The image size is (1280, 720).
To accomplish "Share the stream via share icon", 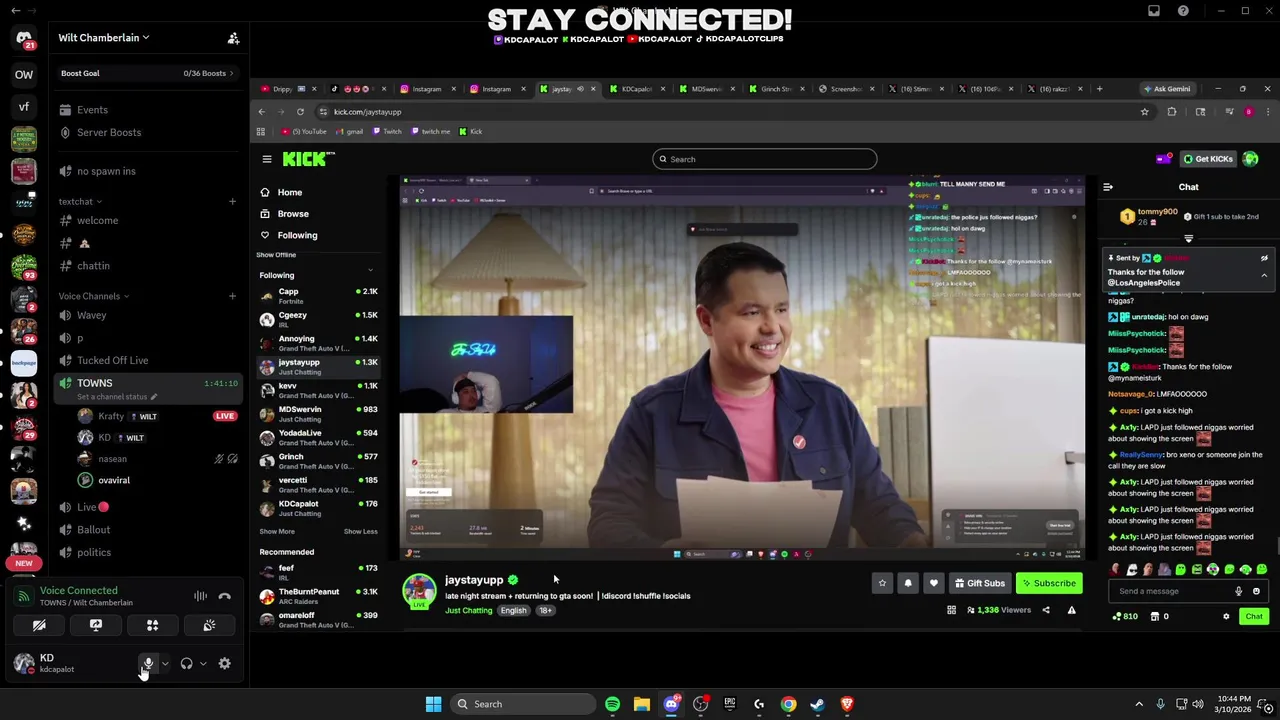I will coord(1046,610).
